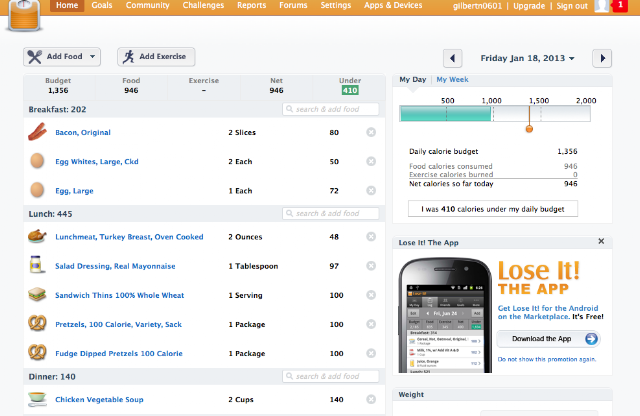Image resolution: width=640 pixels, height=416 pixels.
Task: Open the Lunchmeat, Turkey Breast, Oven Cooked link
Action: click(x=129, y=237)
